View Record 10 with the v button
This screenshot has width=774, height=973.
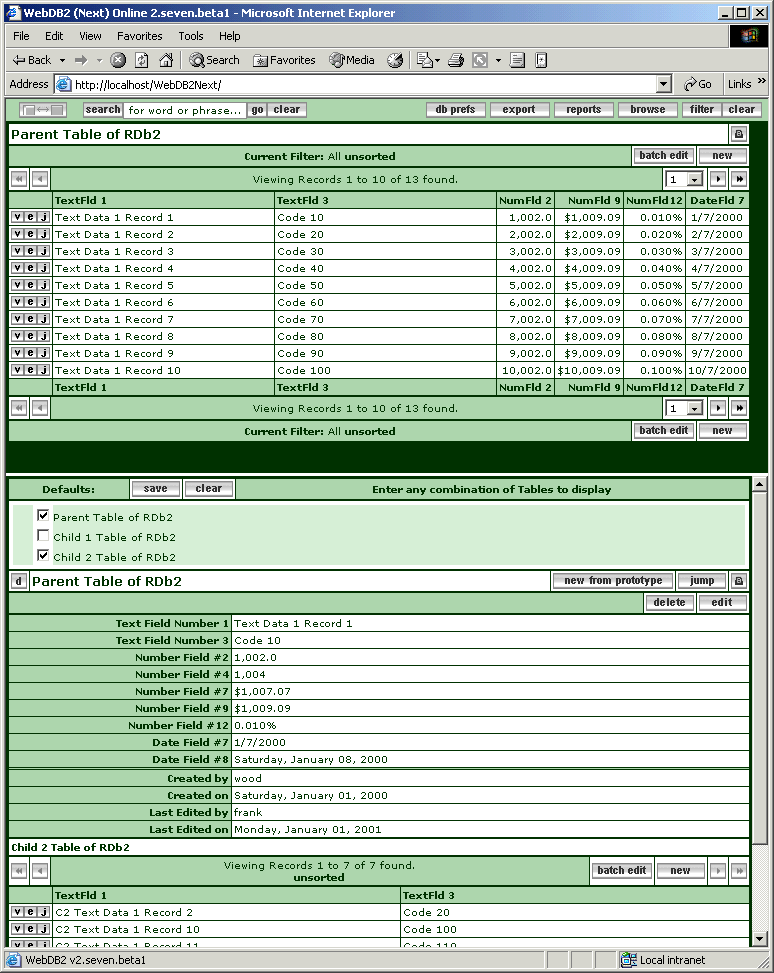(x=17, y=370)
